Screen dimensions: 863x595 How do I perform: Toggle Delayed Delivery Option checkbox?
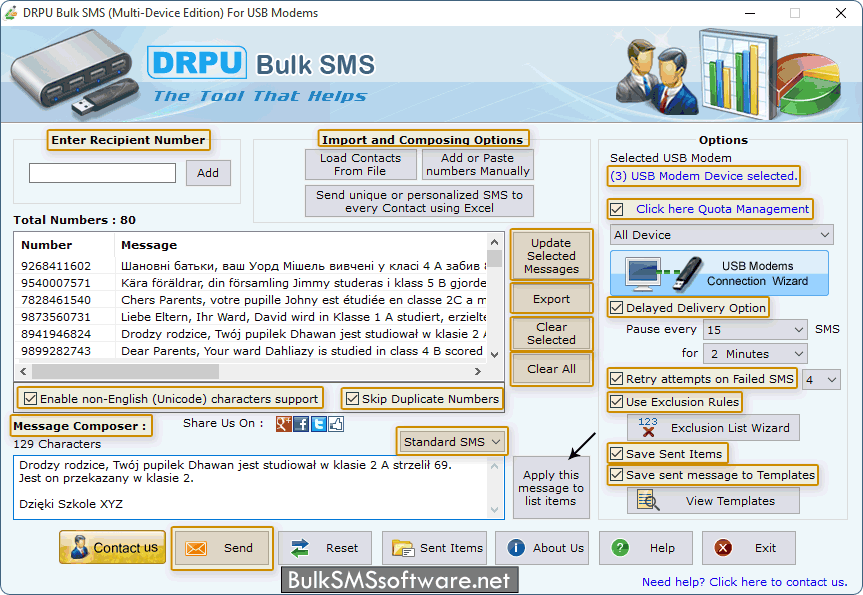pos(617,308)
